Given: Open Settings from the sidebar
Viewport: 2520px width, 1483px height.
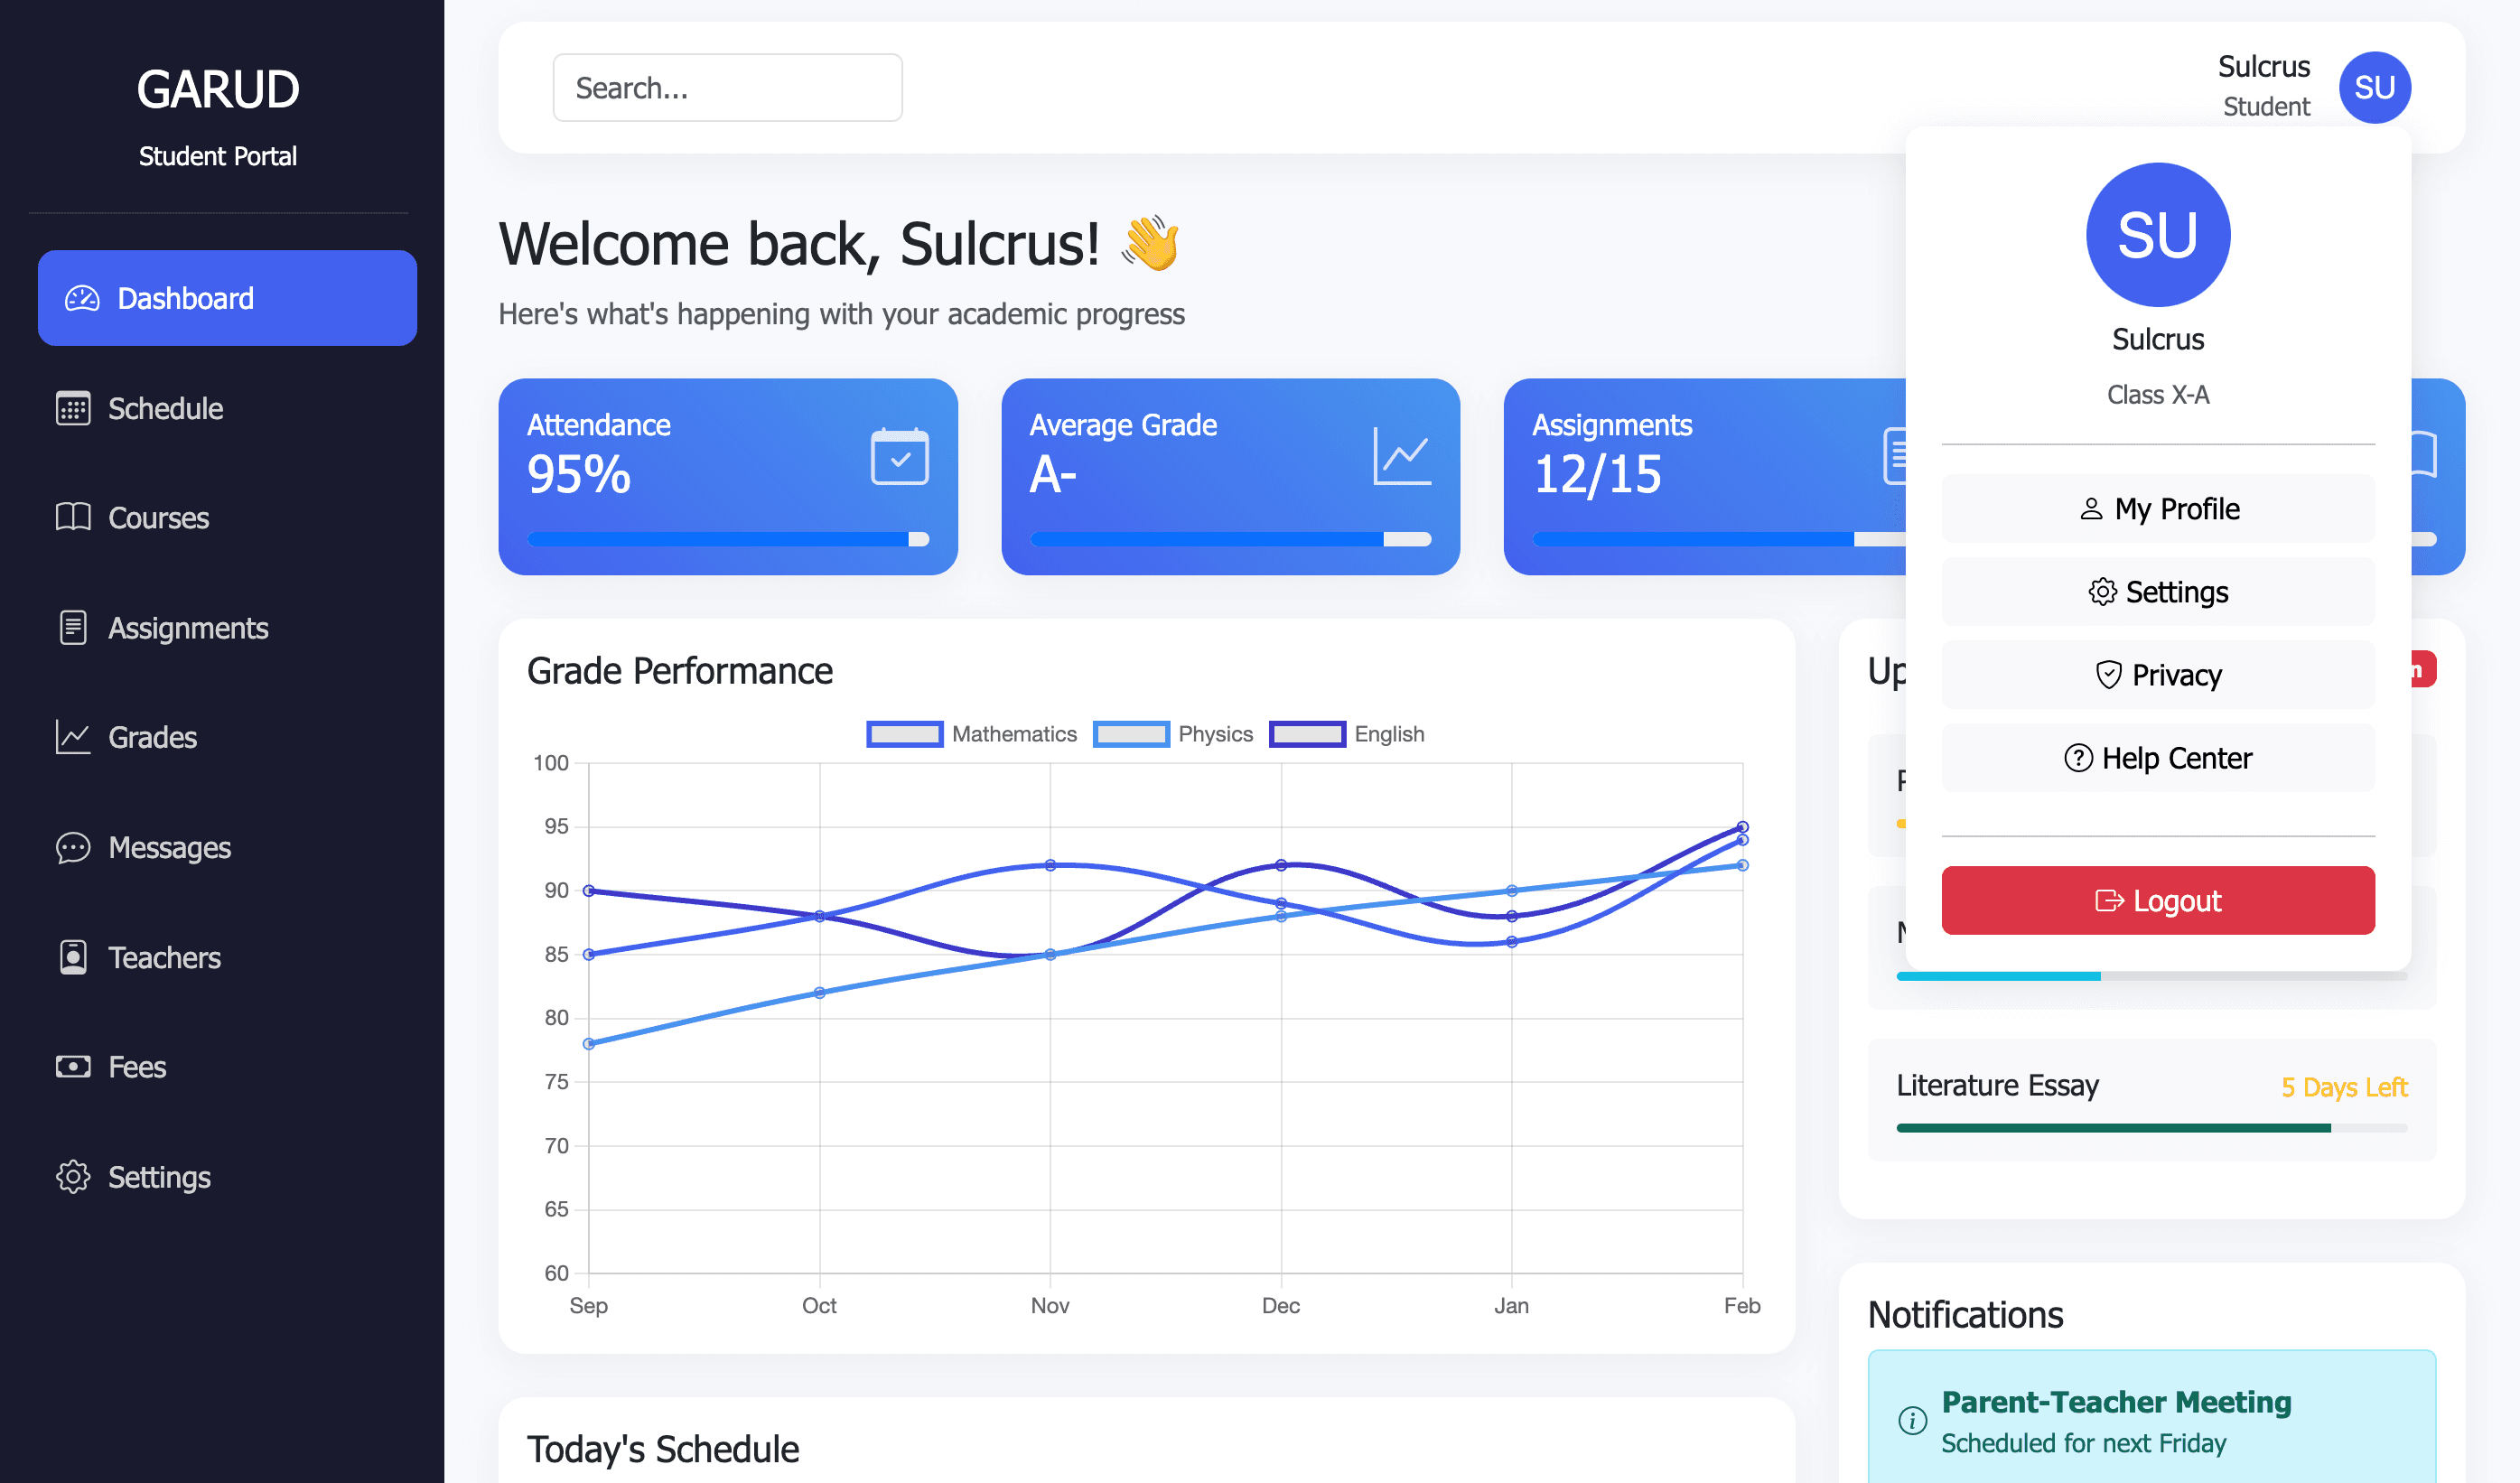Looking at the screenshot, I should click(x=227, y=1177).
